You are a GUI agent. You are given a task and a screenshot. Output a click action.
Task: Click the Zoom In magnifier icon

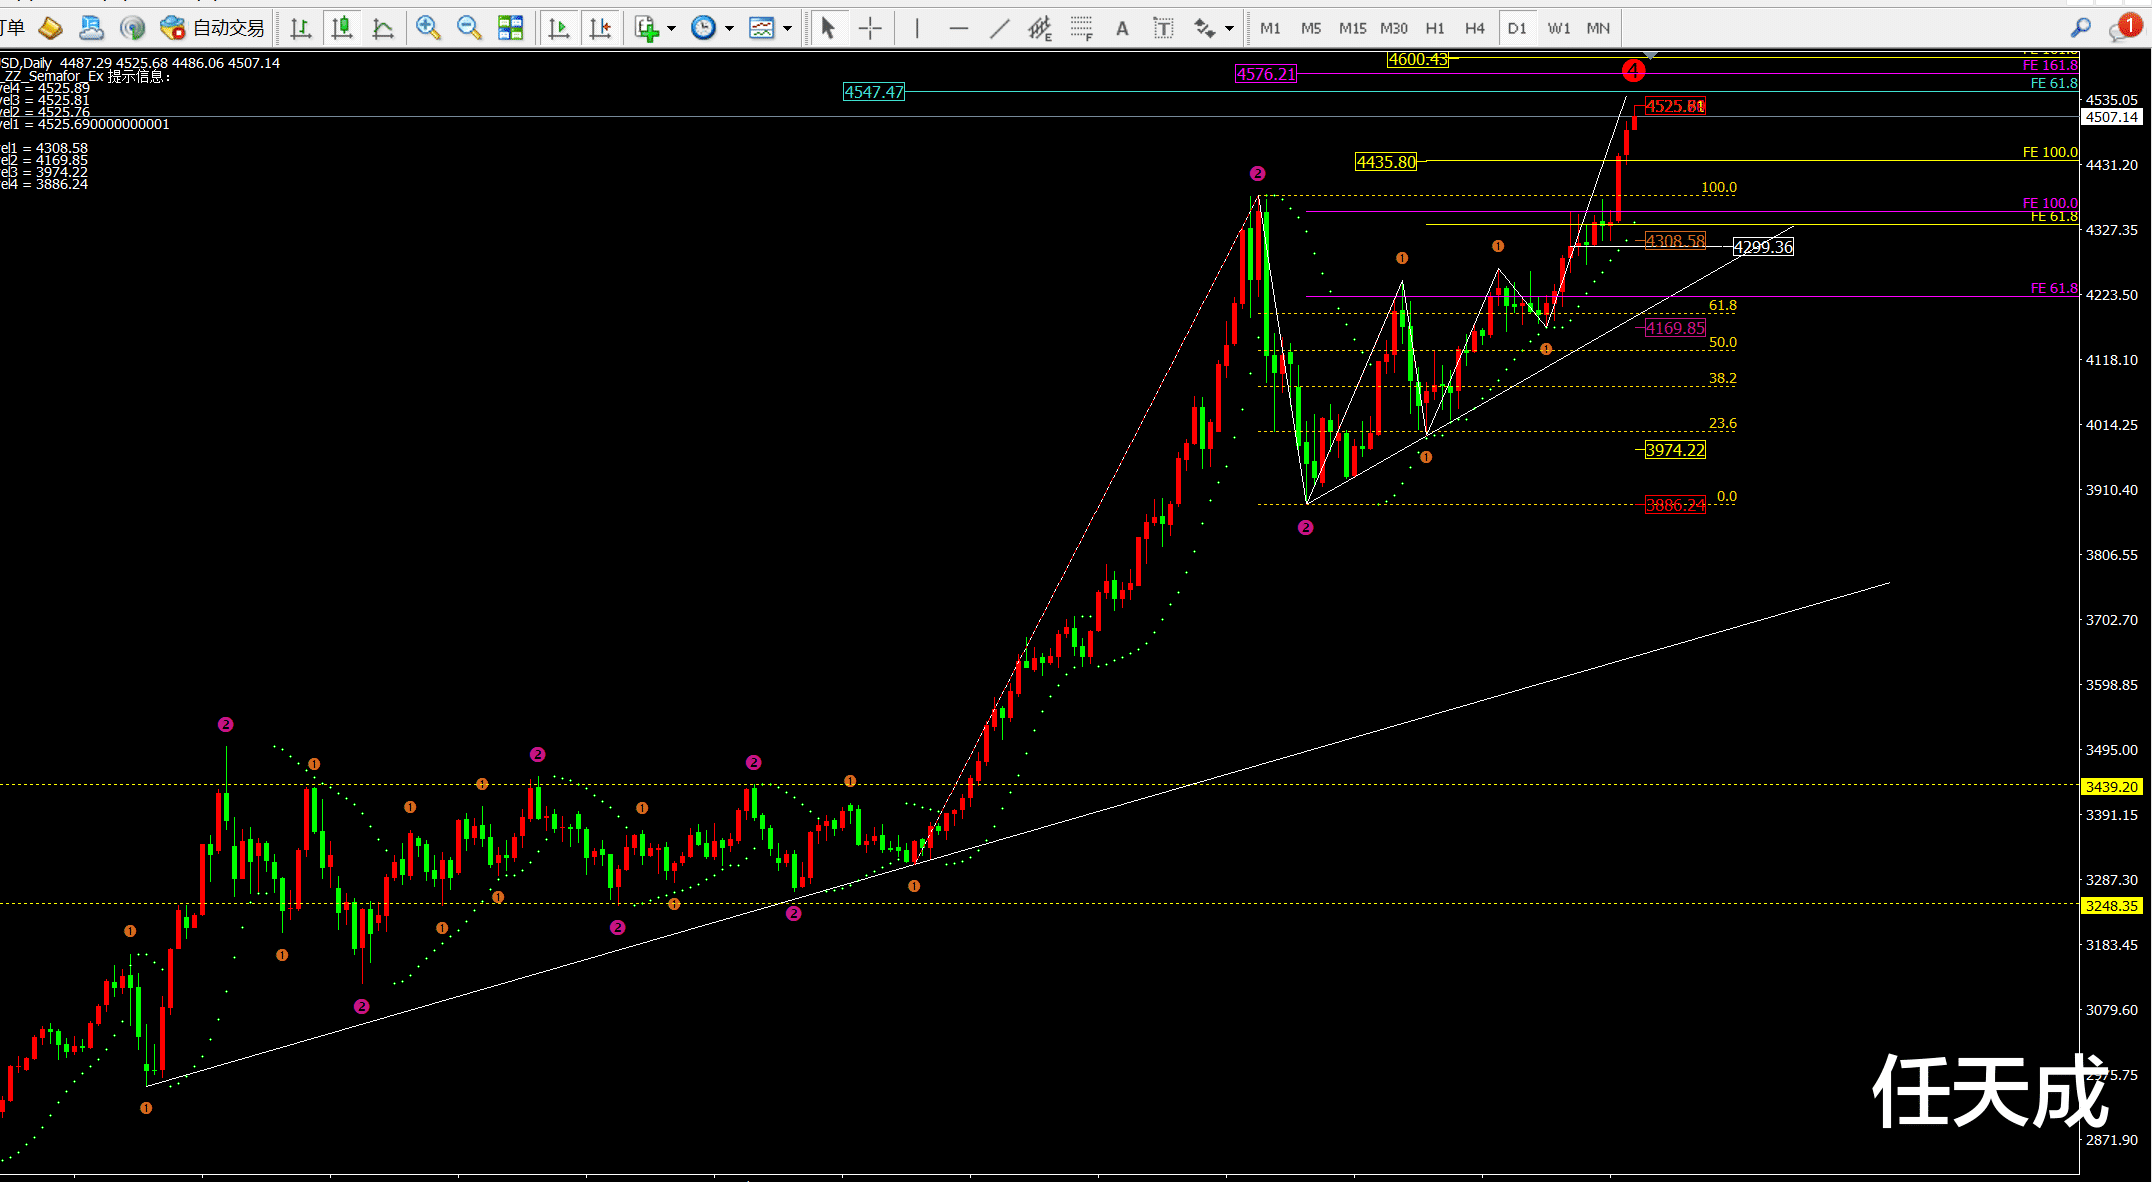[x=428, y=28]
